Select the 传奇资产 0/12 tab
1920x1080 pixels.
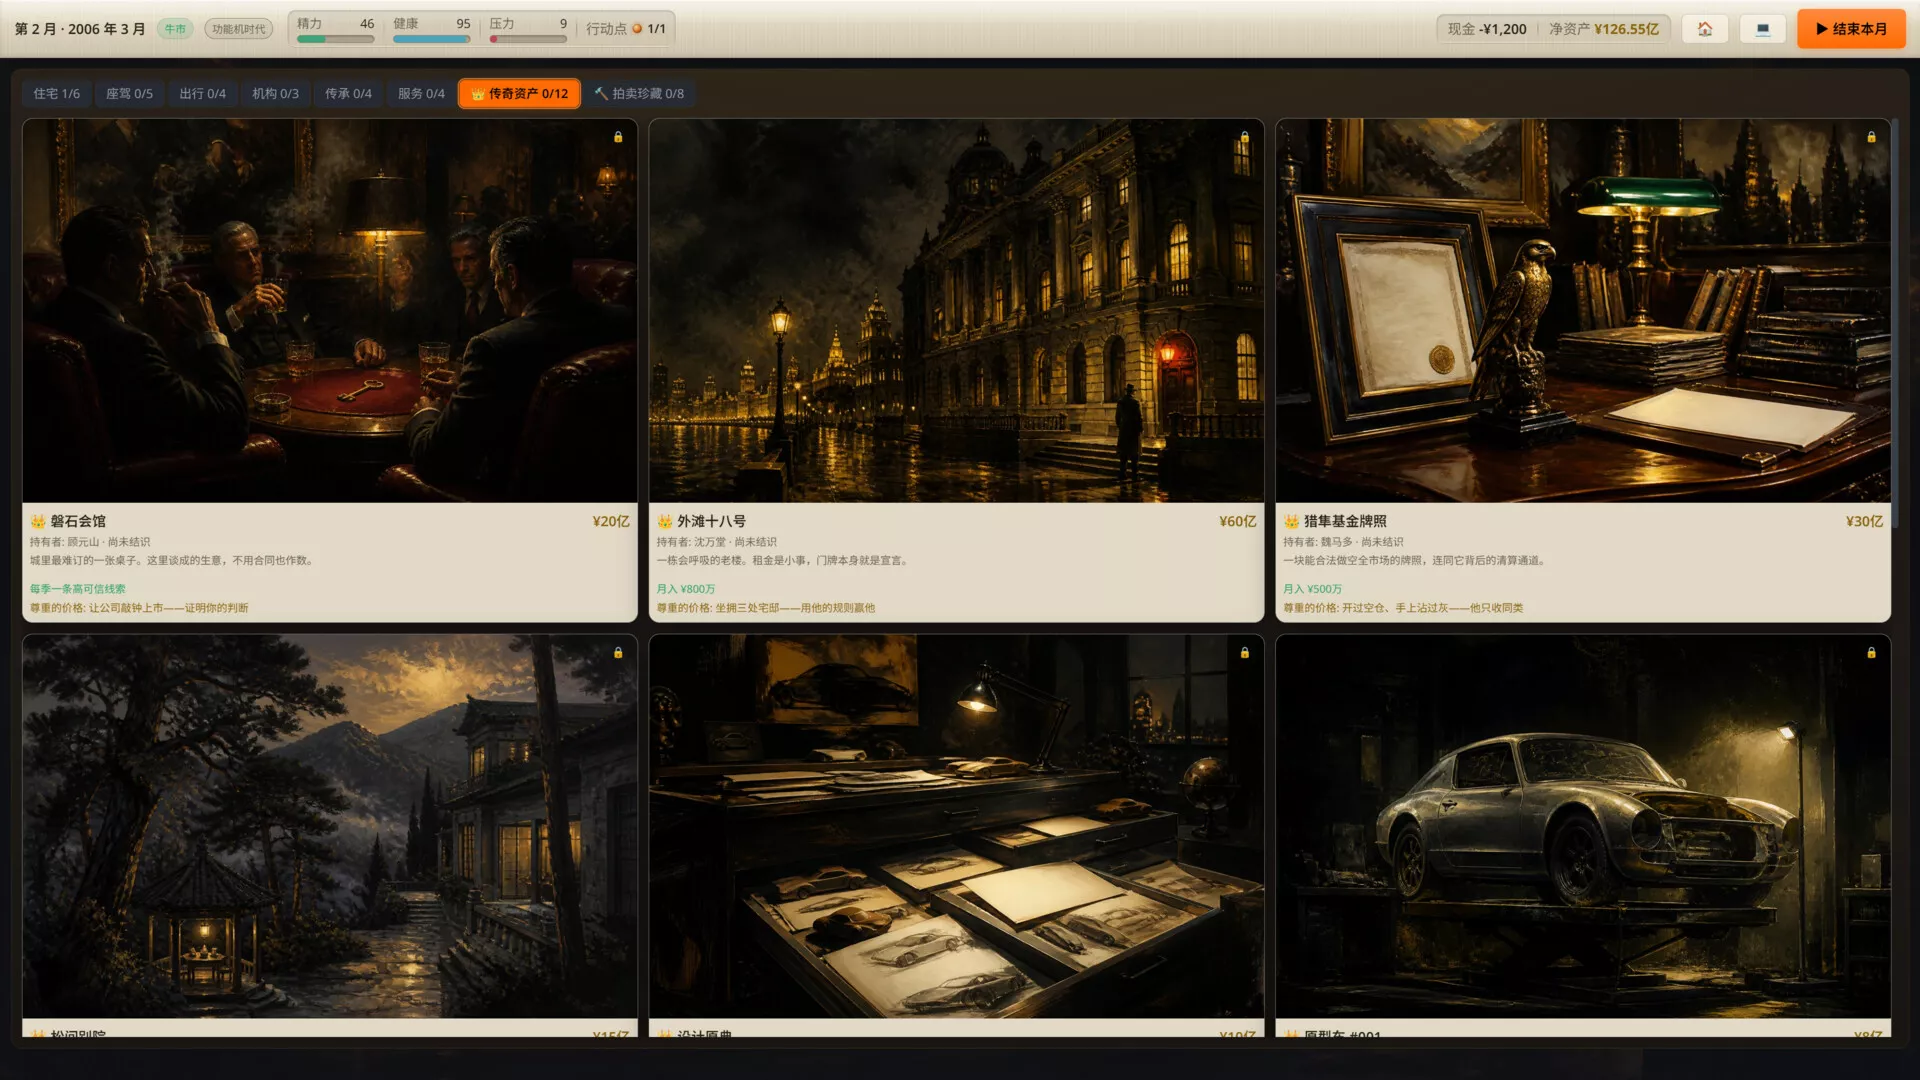(x=520, y=93)
